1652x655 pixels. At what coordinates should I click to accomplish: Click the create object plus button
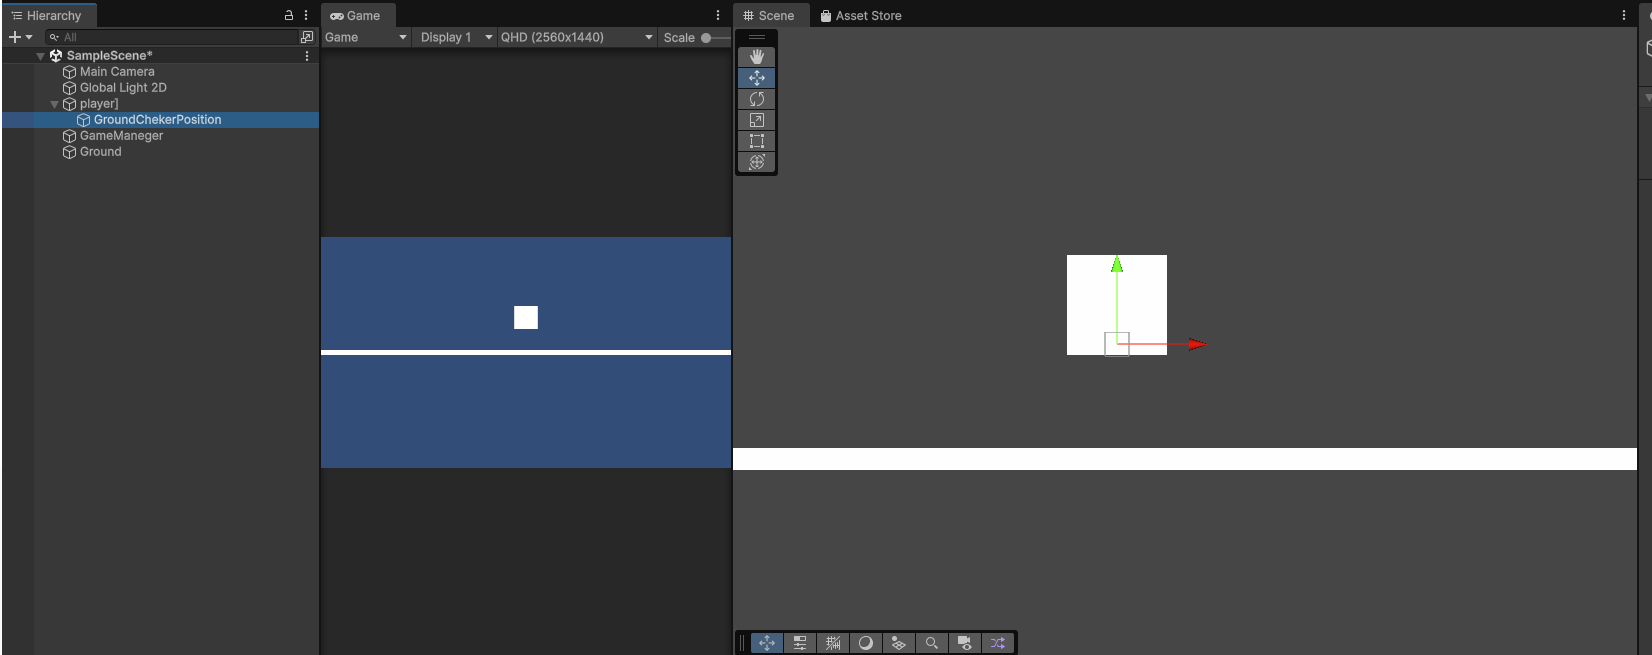pyautogui.click(x=15, y=37)
